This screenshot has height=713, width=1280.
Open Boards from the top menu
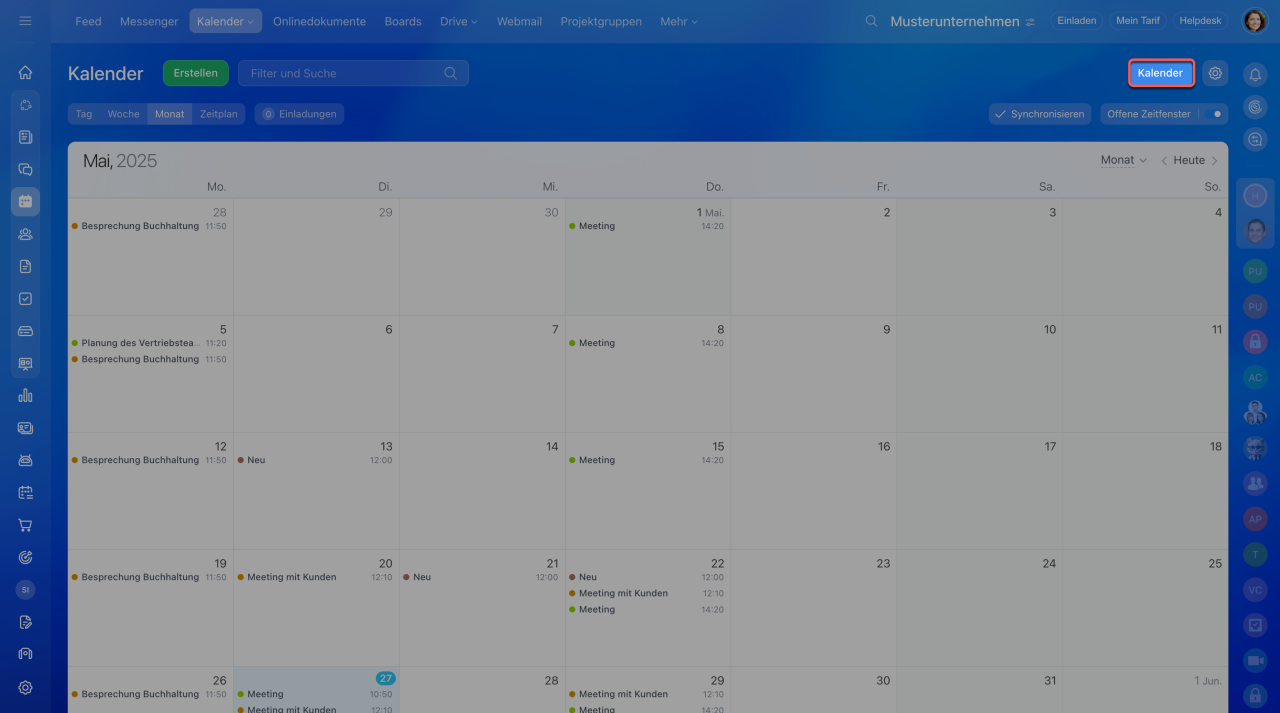[x=403, y=21]
